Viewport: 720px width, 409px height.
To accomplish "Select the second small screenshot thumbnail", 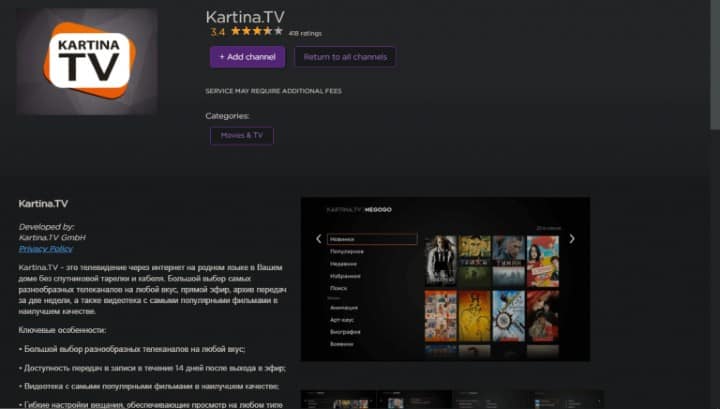I will coord(415,400).
